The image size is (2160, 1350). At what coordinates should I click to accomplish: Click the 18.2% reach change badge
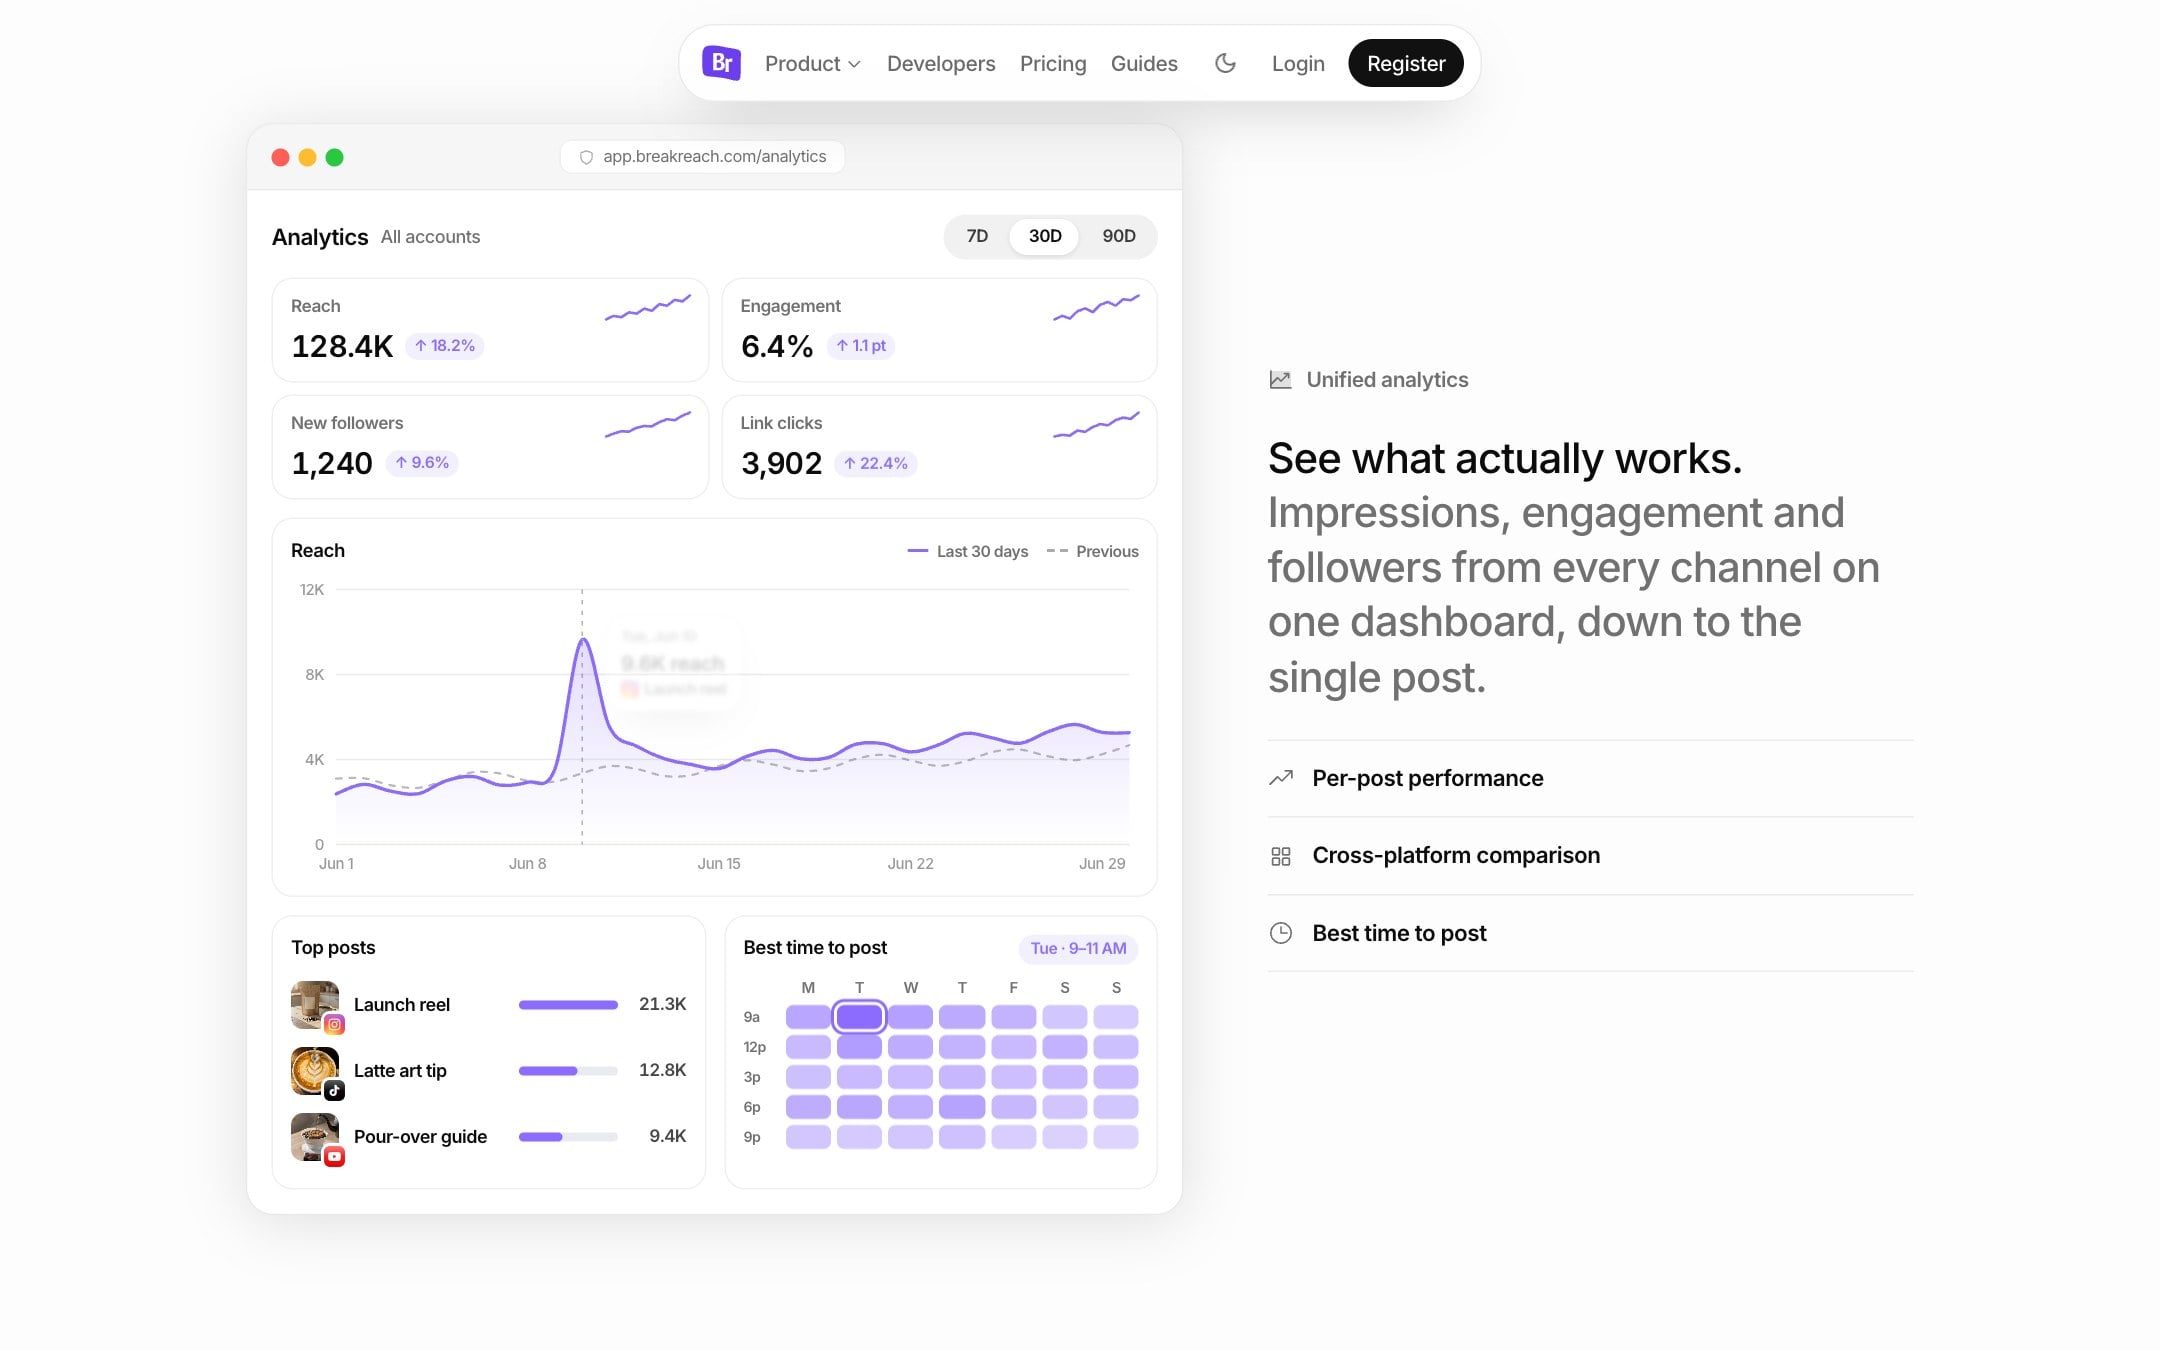pos(445,346)
